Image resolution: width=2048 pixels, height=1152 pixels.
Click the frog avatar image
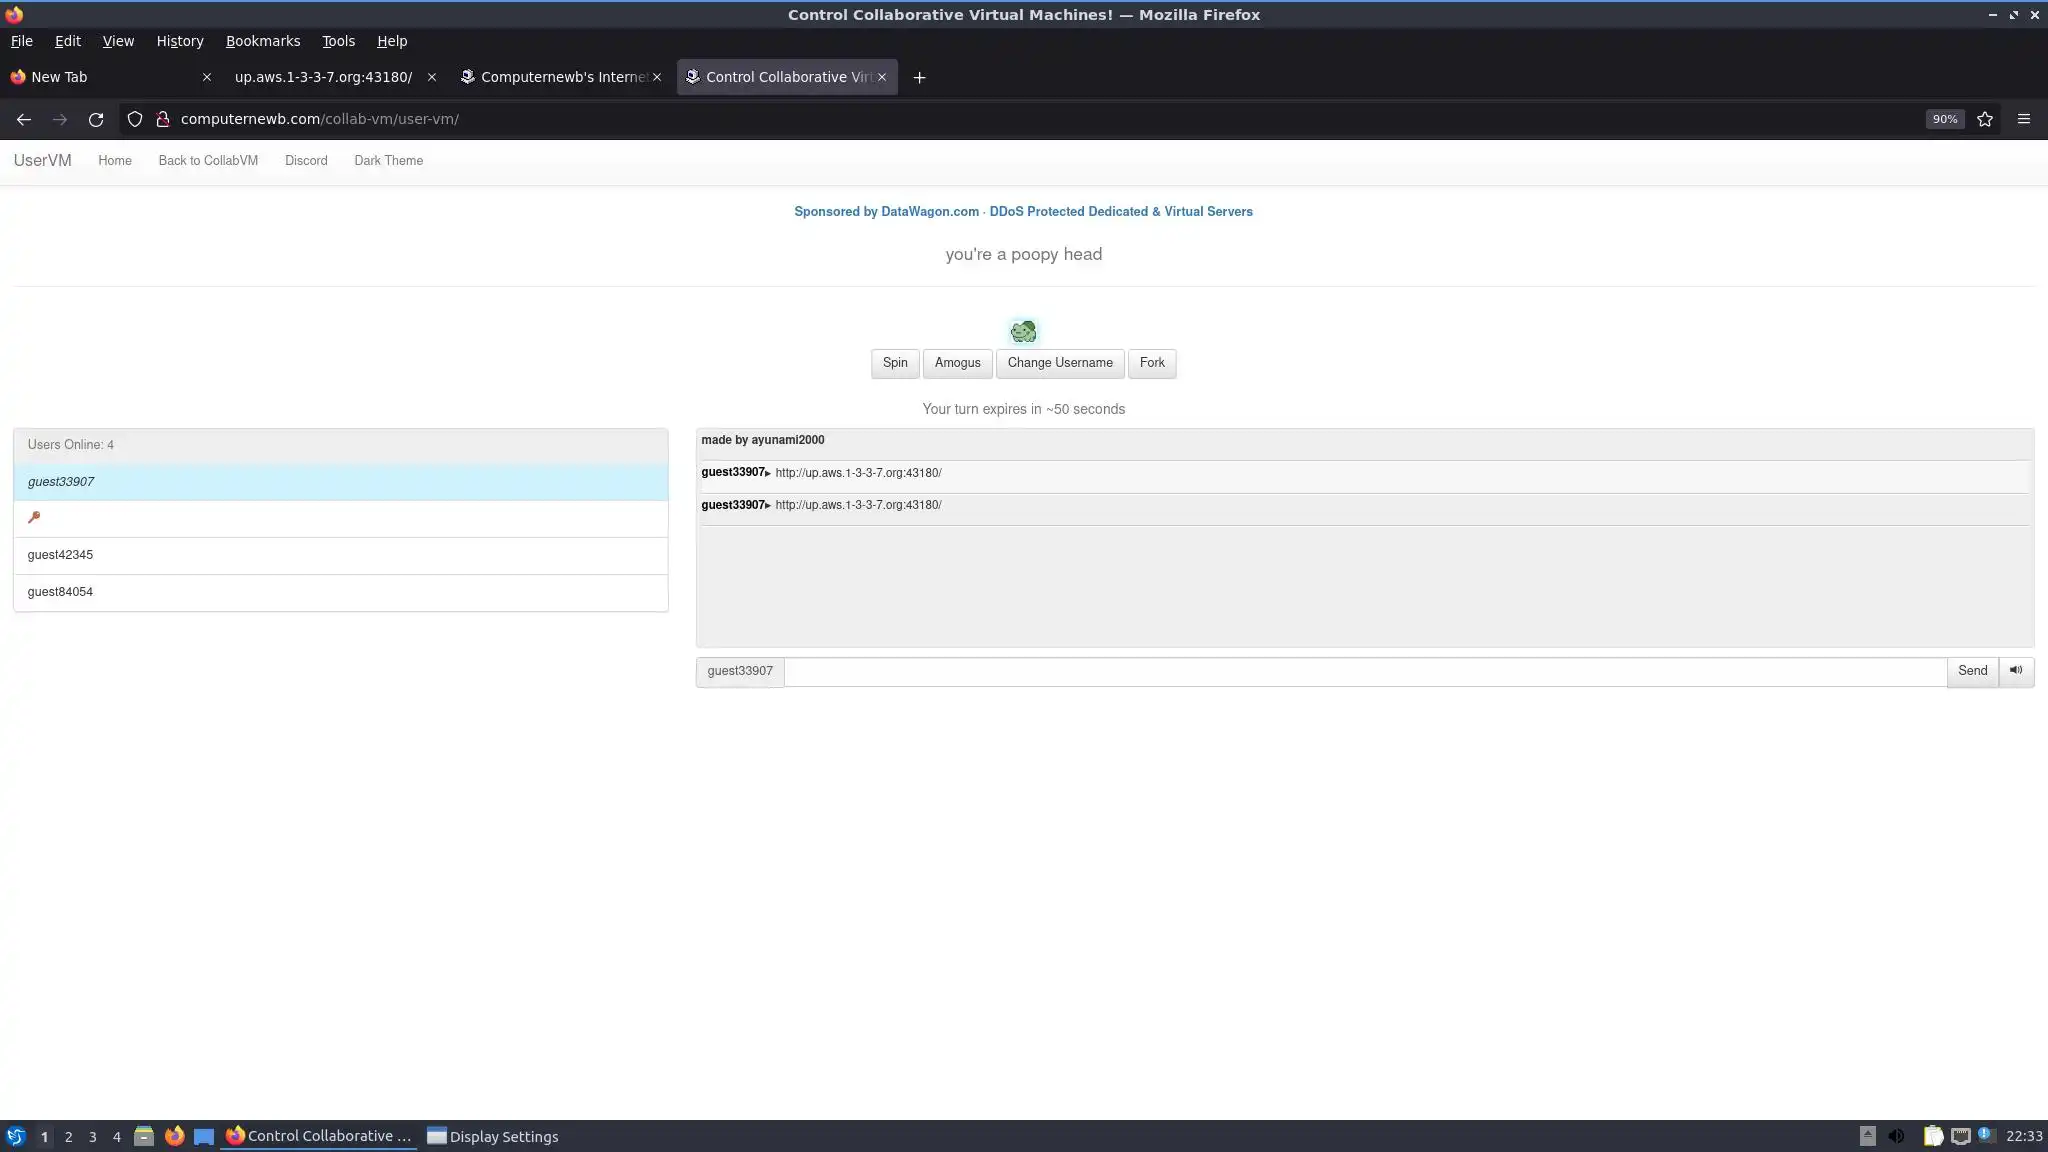(x=1023, y=331)
